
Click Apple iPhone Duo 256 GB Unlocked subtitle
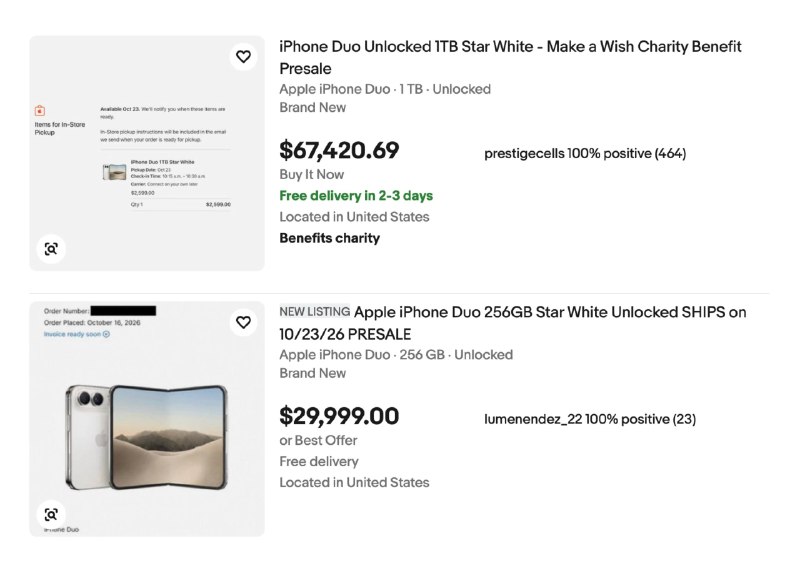point(396,355)
